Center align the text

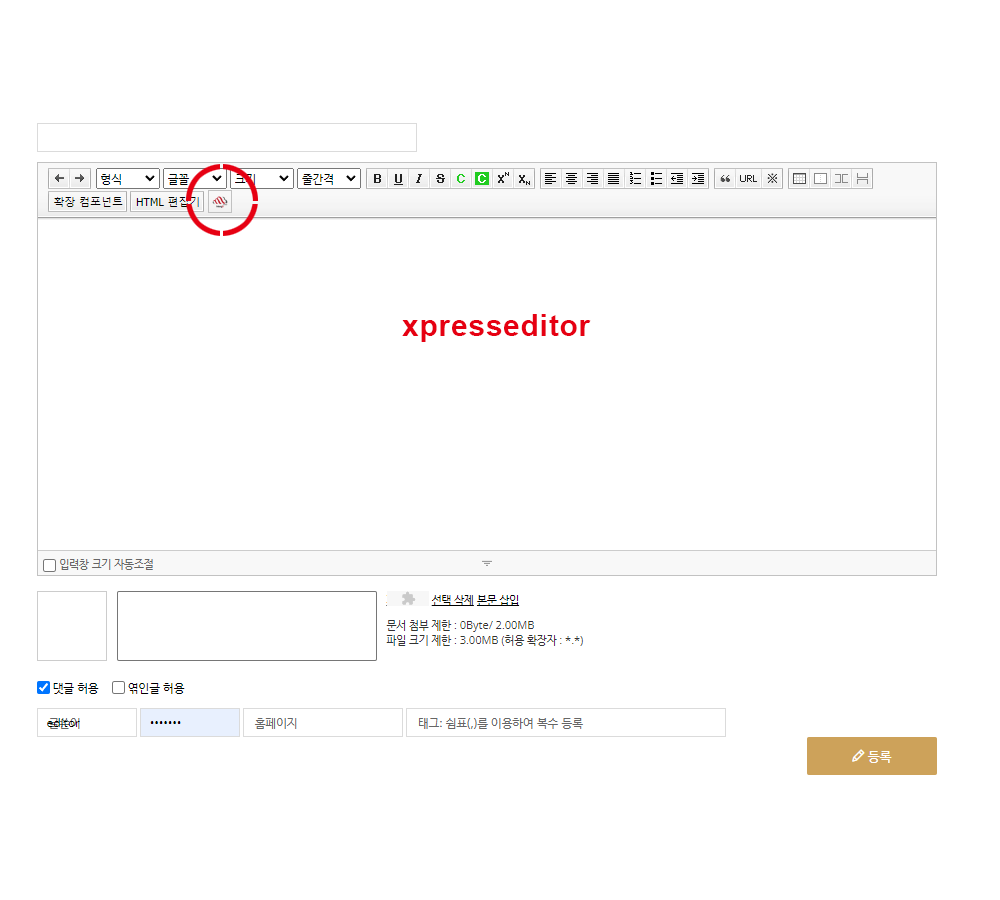pos(571,179)
